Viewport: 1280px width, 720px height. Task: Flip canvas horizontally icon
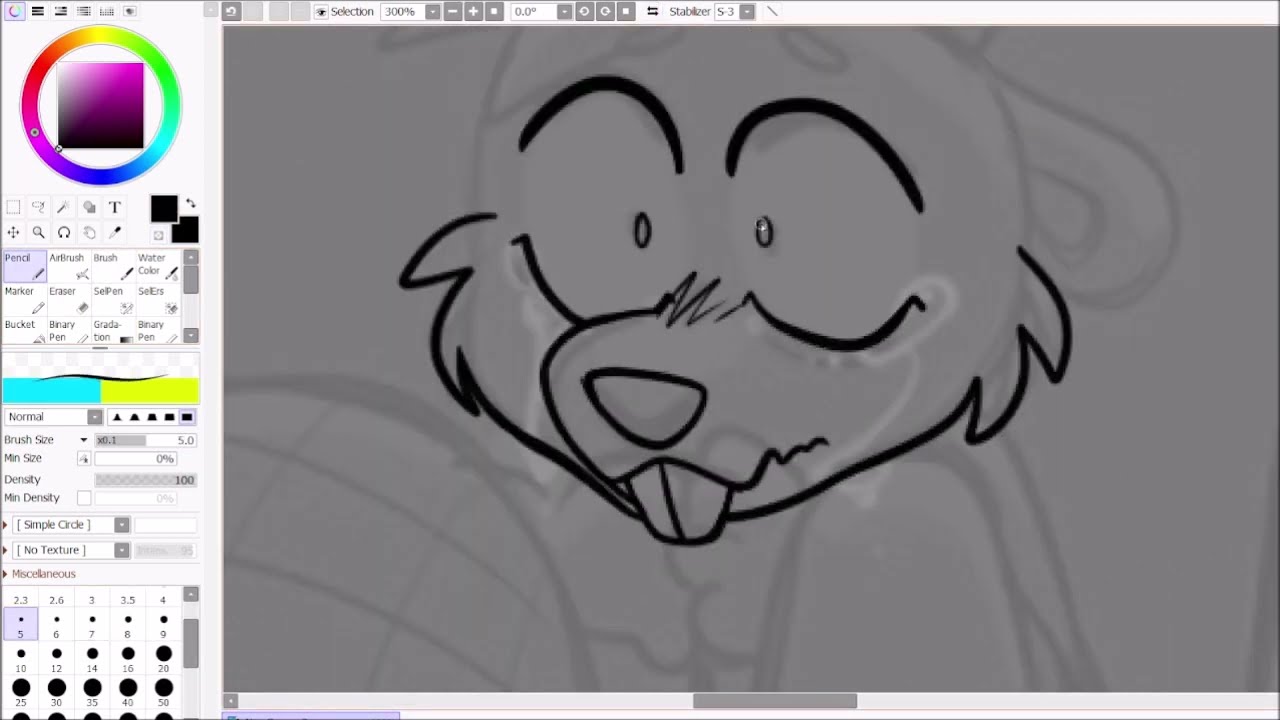tap(652, 11)
